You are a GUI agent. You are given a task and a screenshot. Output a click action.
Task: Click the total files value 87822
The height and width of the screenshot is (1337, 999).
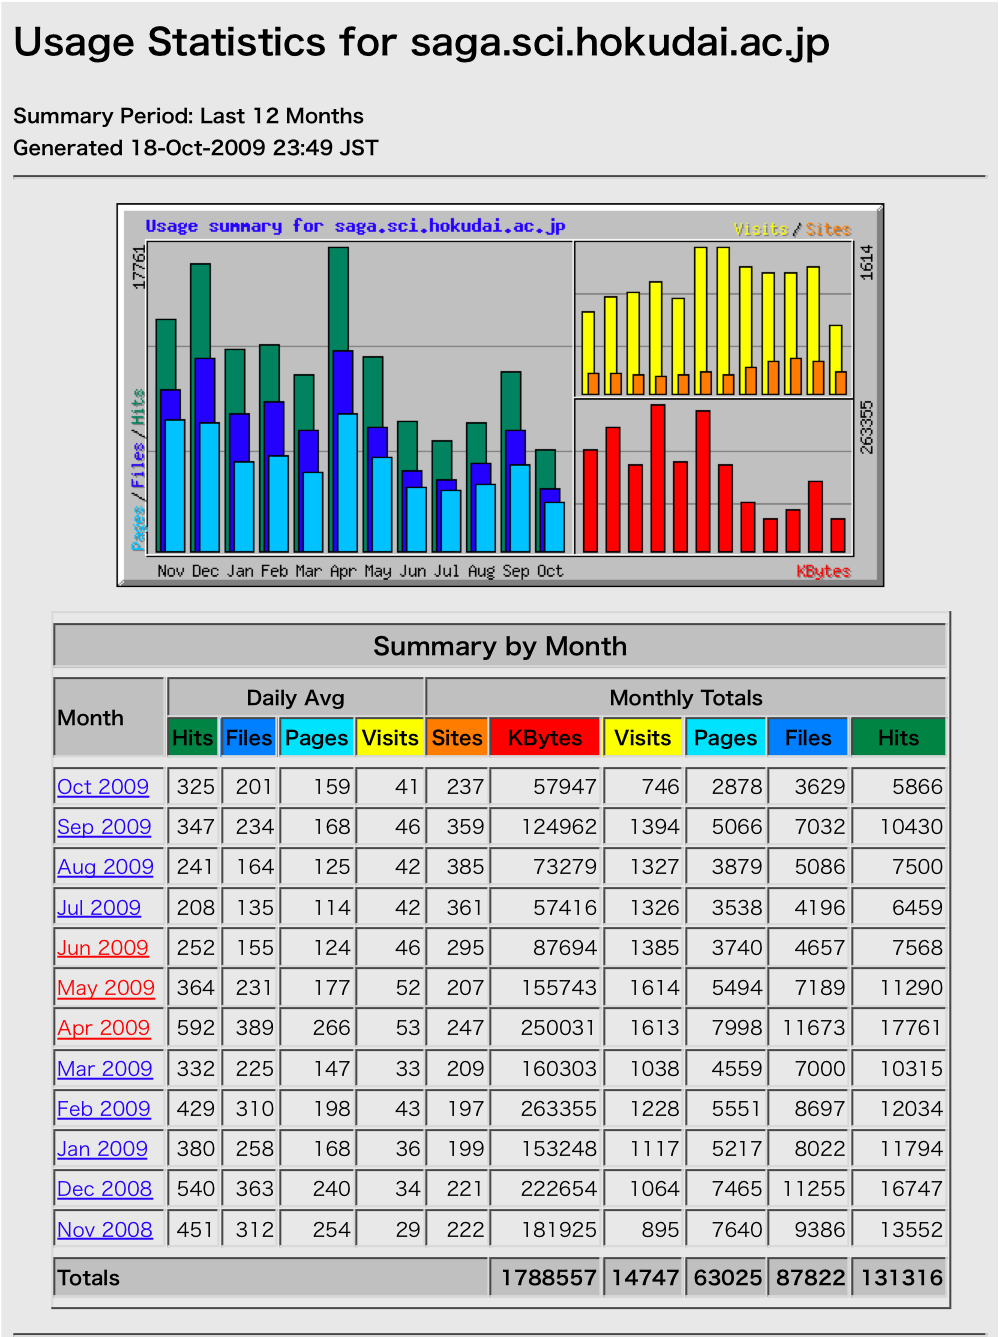810,1277
